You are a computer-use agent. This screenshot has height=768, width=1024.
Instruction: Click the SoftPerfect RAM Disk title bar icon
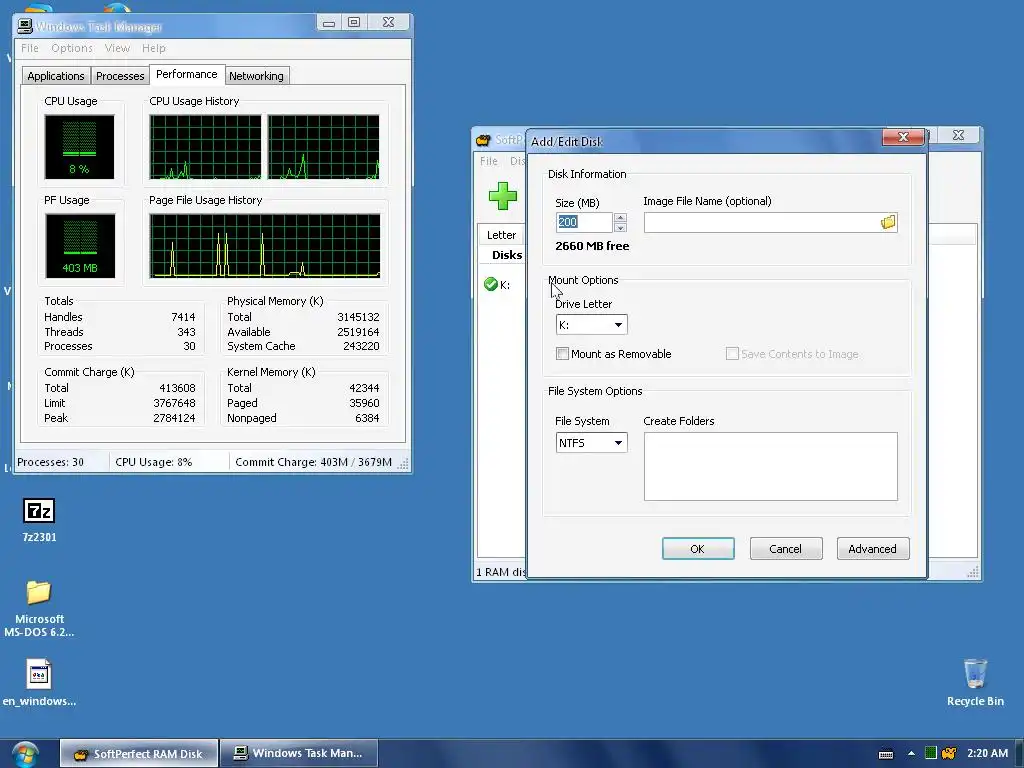tap(483, 140)
